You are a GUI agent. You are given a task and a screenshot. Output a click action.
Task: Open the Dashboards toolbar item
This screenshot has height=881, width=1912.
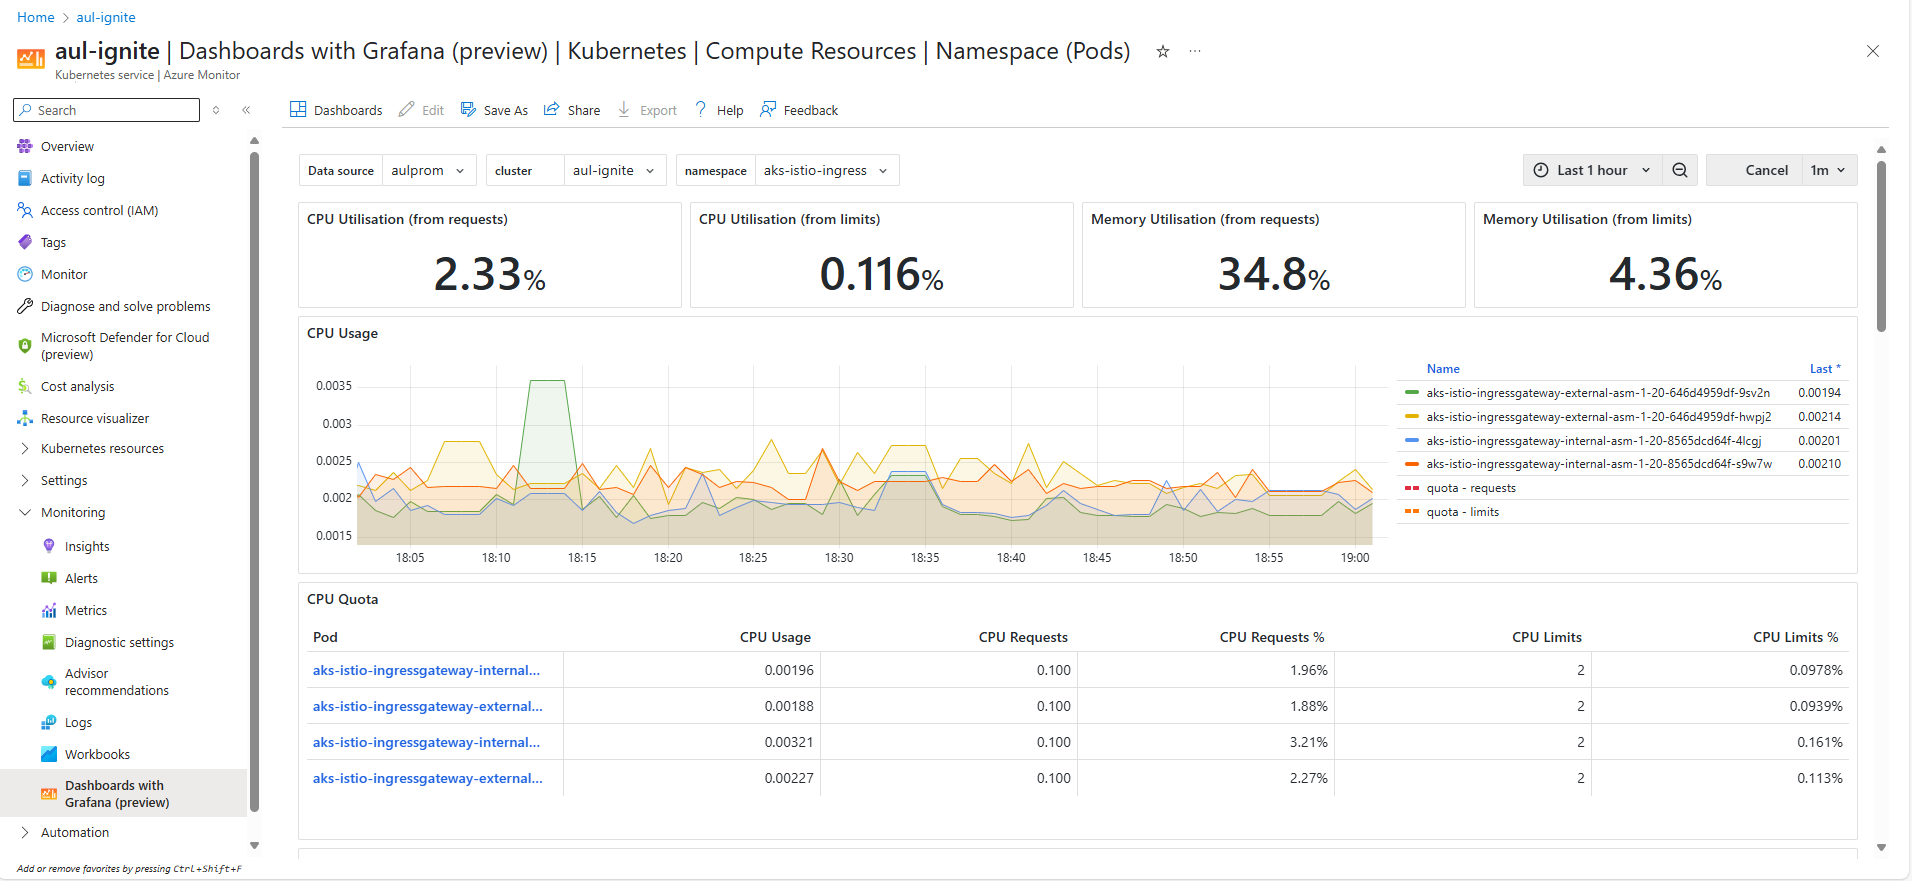click(336, 110)
